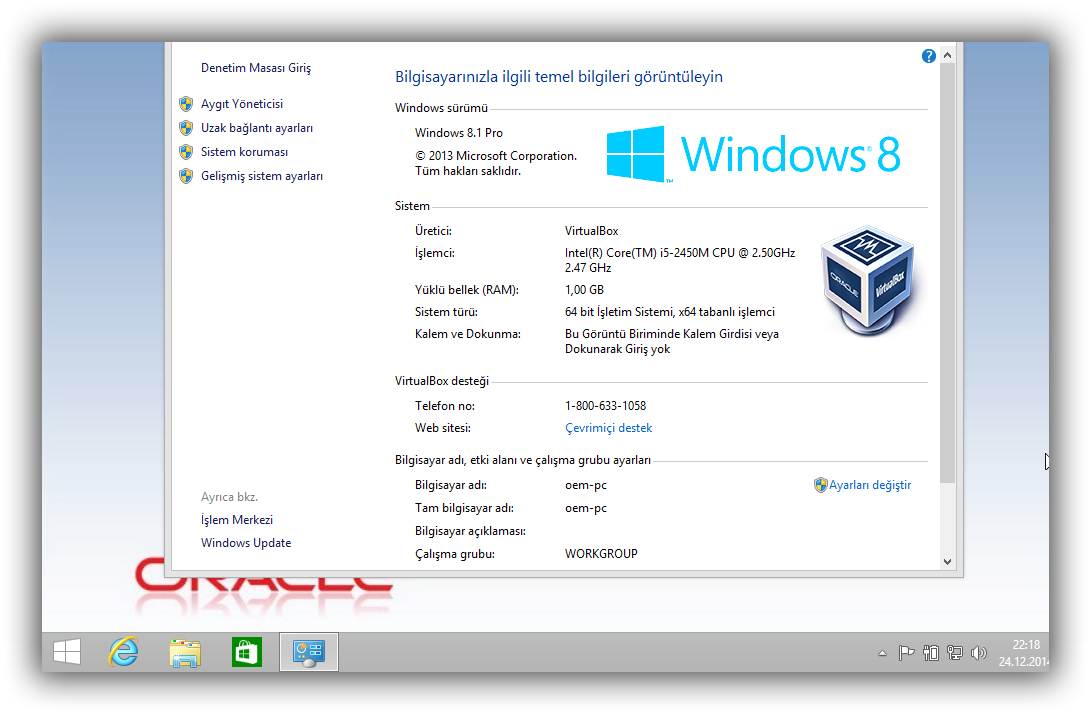Open the Action Center flag tray icon
The height and width of the screenshot is (714, 1091).
point(906,653)
